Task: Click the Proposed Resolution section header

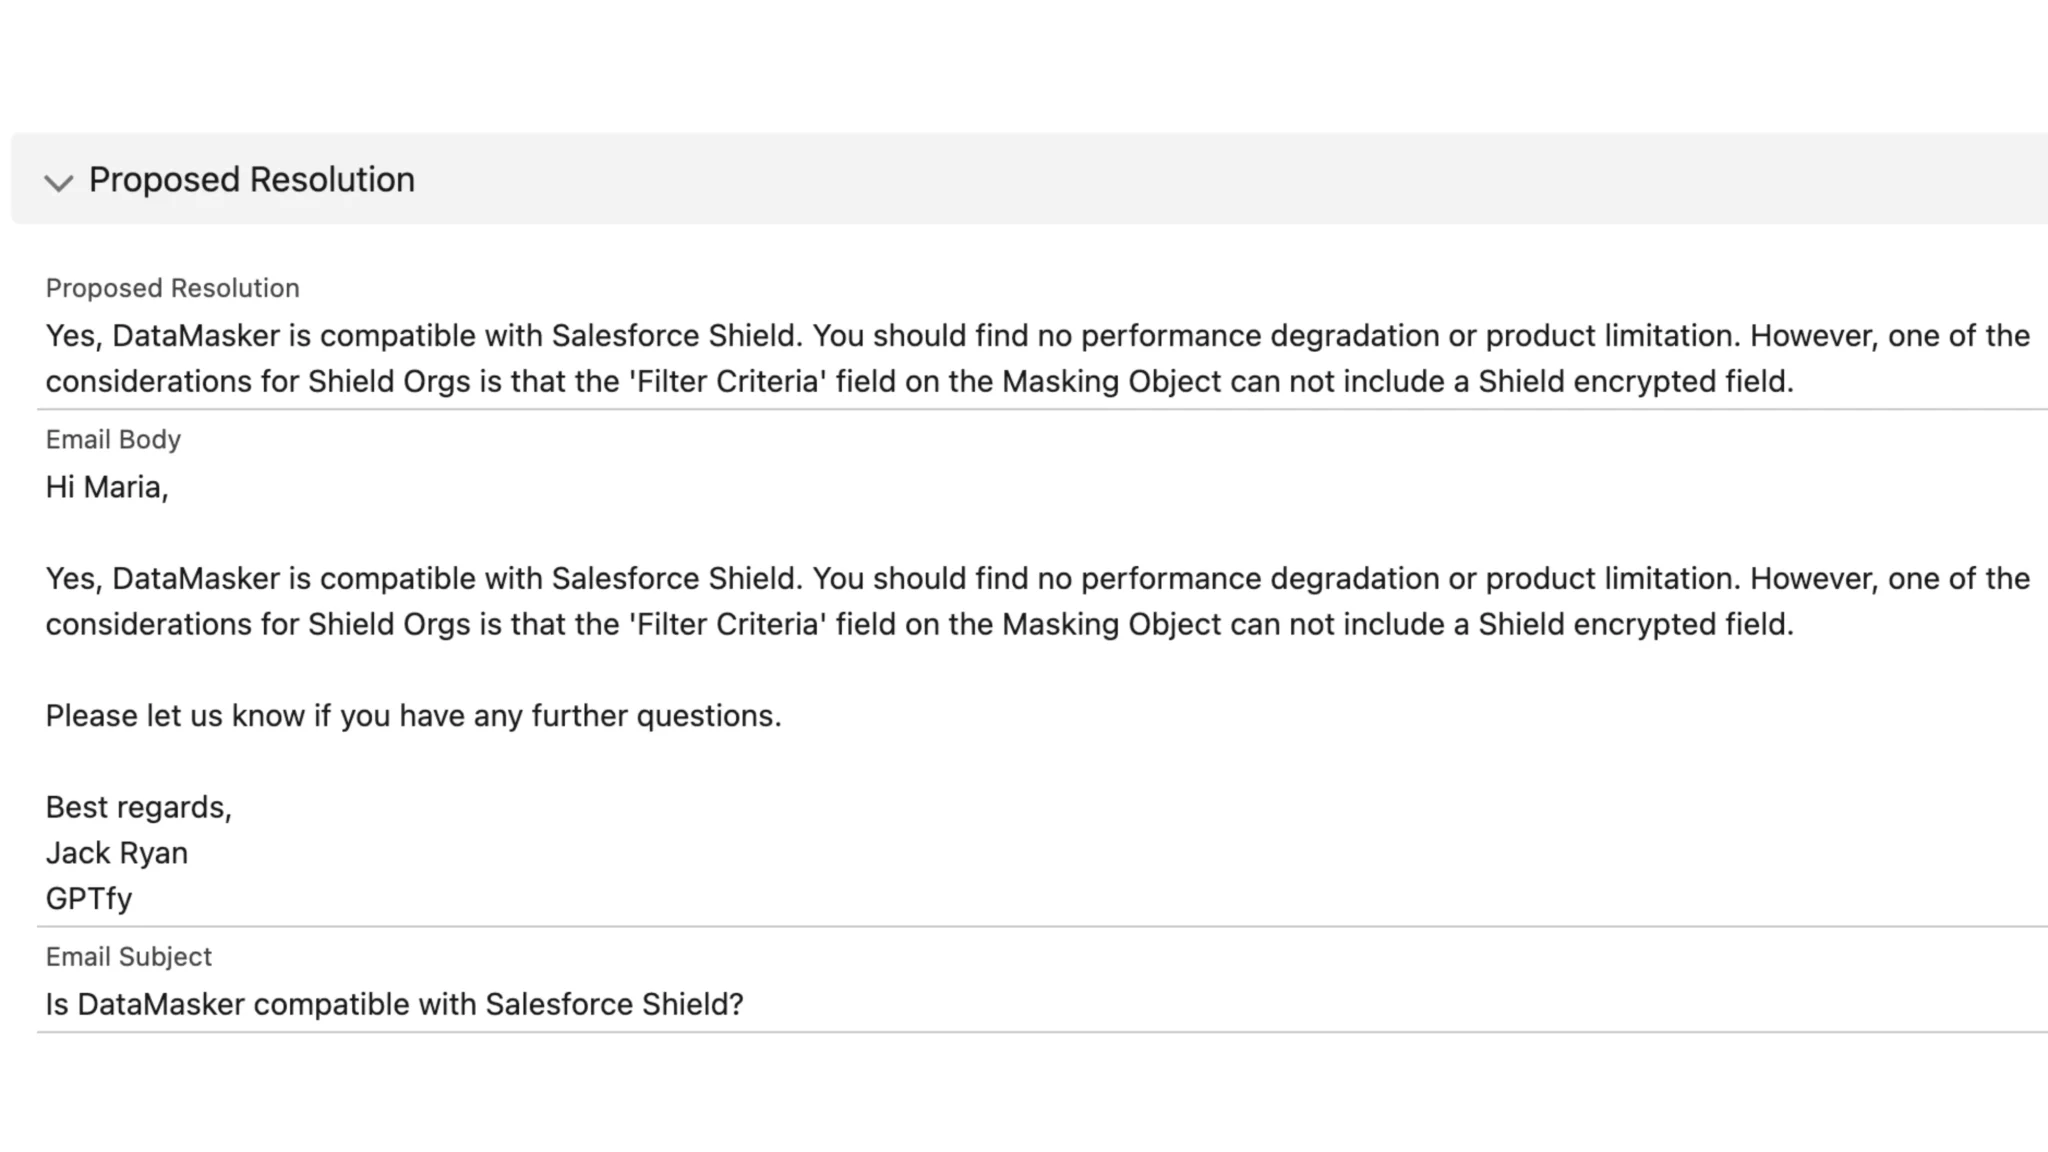Action: [x=251, y=180]
